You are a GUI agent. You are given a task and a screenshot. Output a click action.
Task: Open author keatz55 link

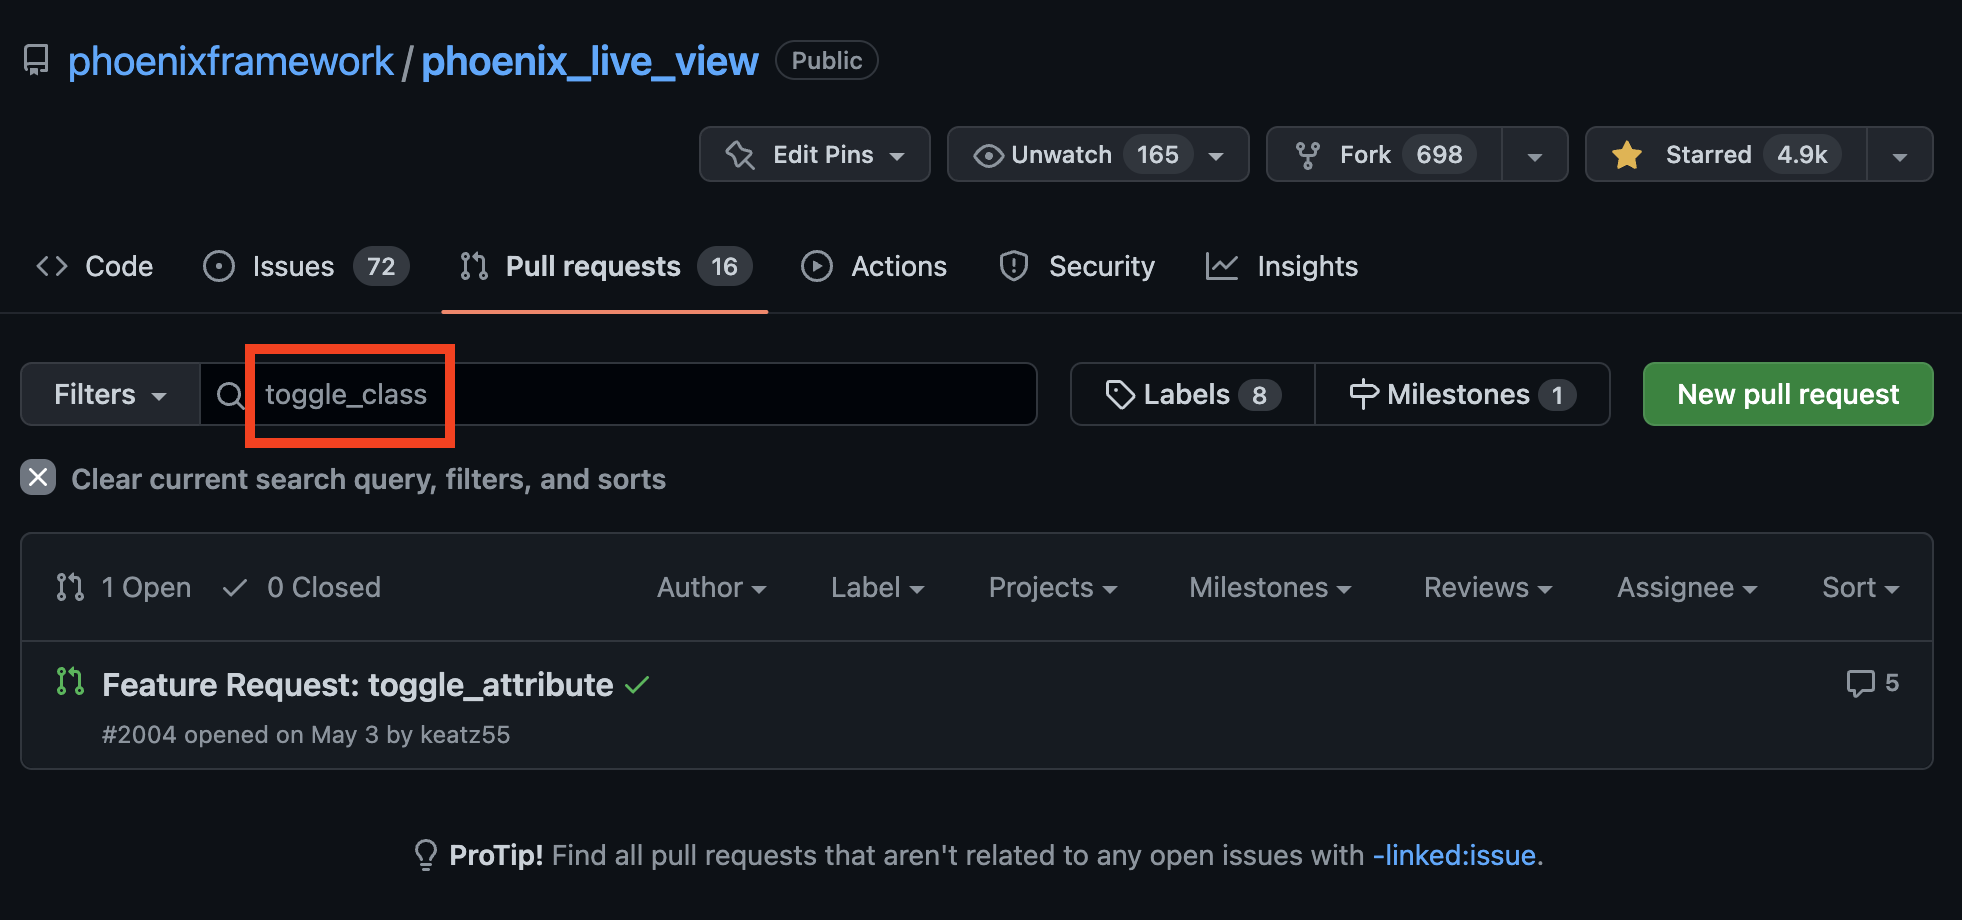[465, 735]
